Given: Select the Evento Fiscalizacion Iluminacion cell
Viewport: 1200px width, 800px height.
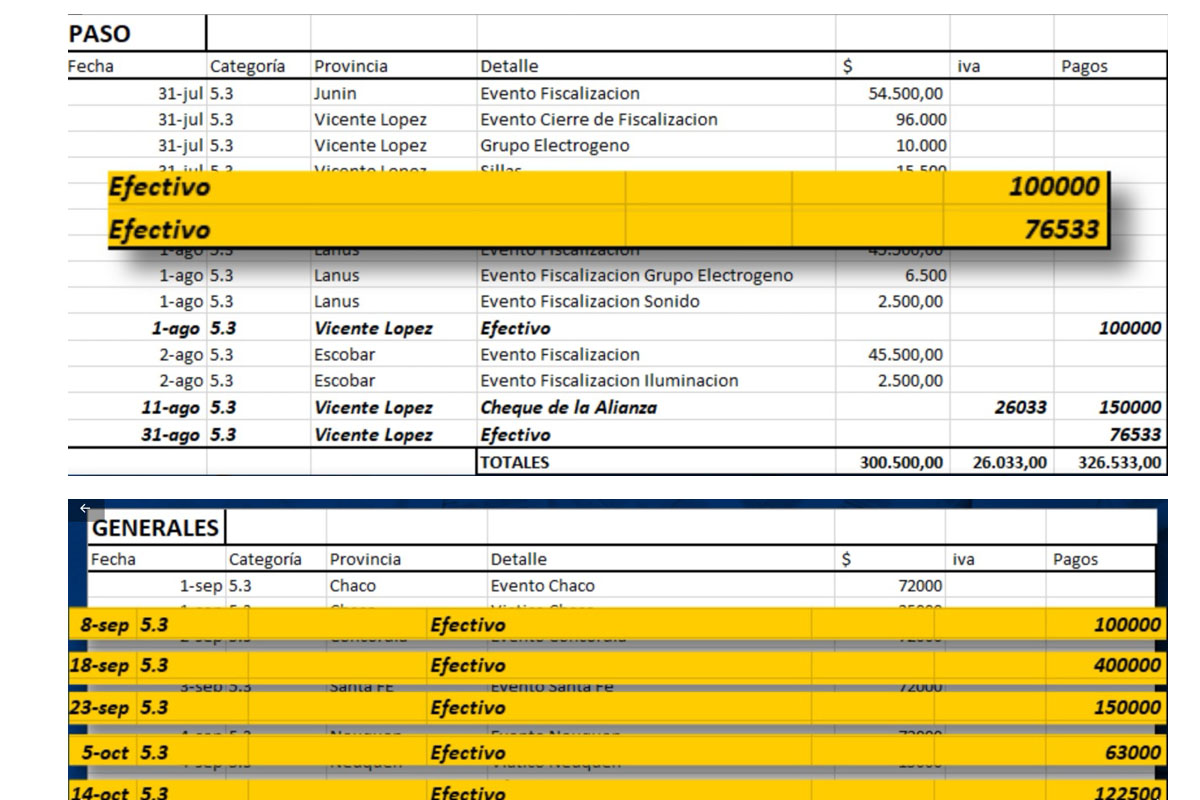Looking at the screenshot, I should pos(609,380).
